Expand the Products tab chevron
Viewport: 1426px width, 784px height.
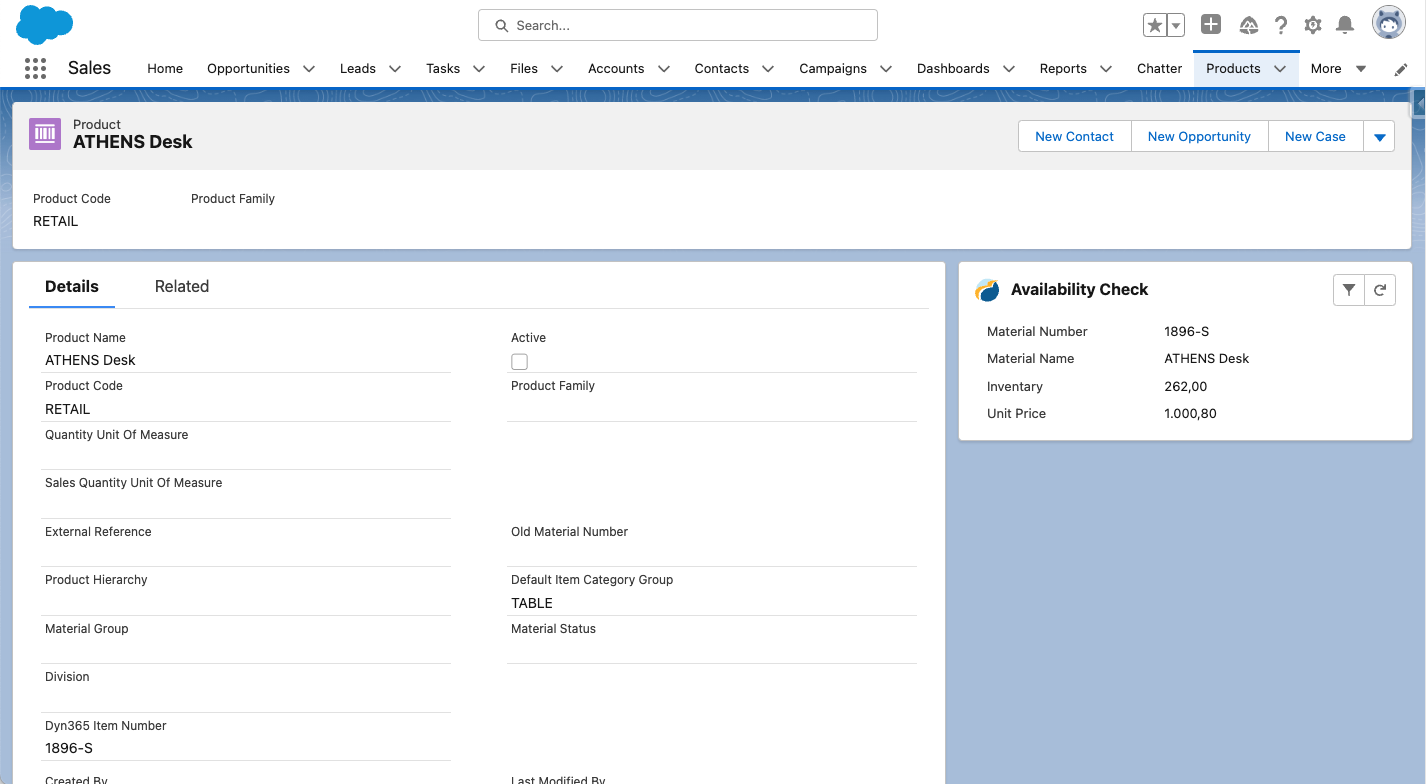coord(1280,69)
